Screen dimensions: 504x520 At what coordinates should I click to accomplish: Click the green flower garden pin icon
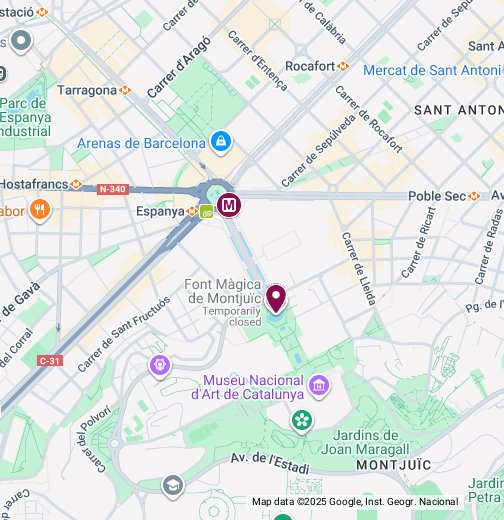click(302, 421)
